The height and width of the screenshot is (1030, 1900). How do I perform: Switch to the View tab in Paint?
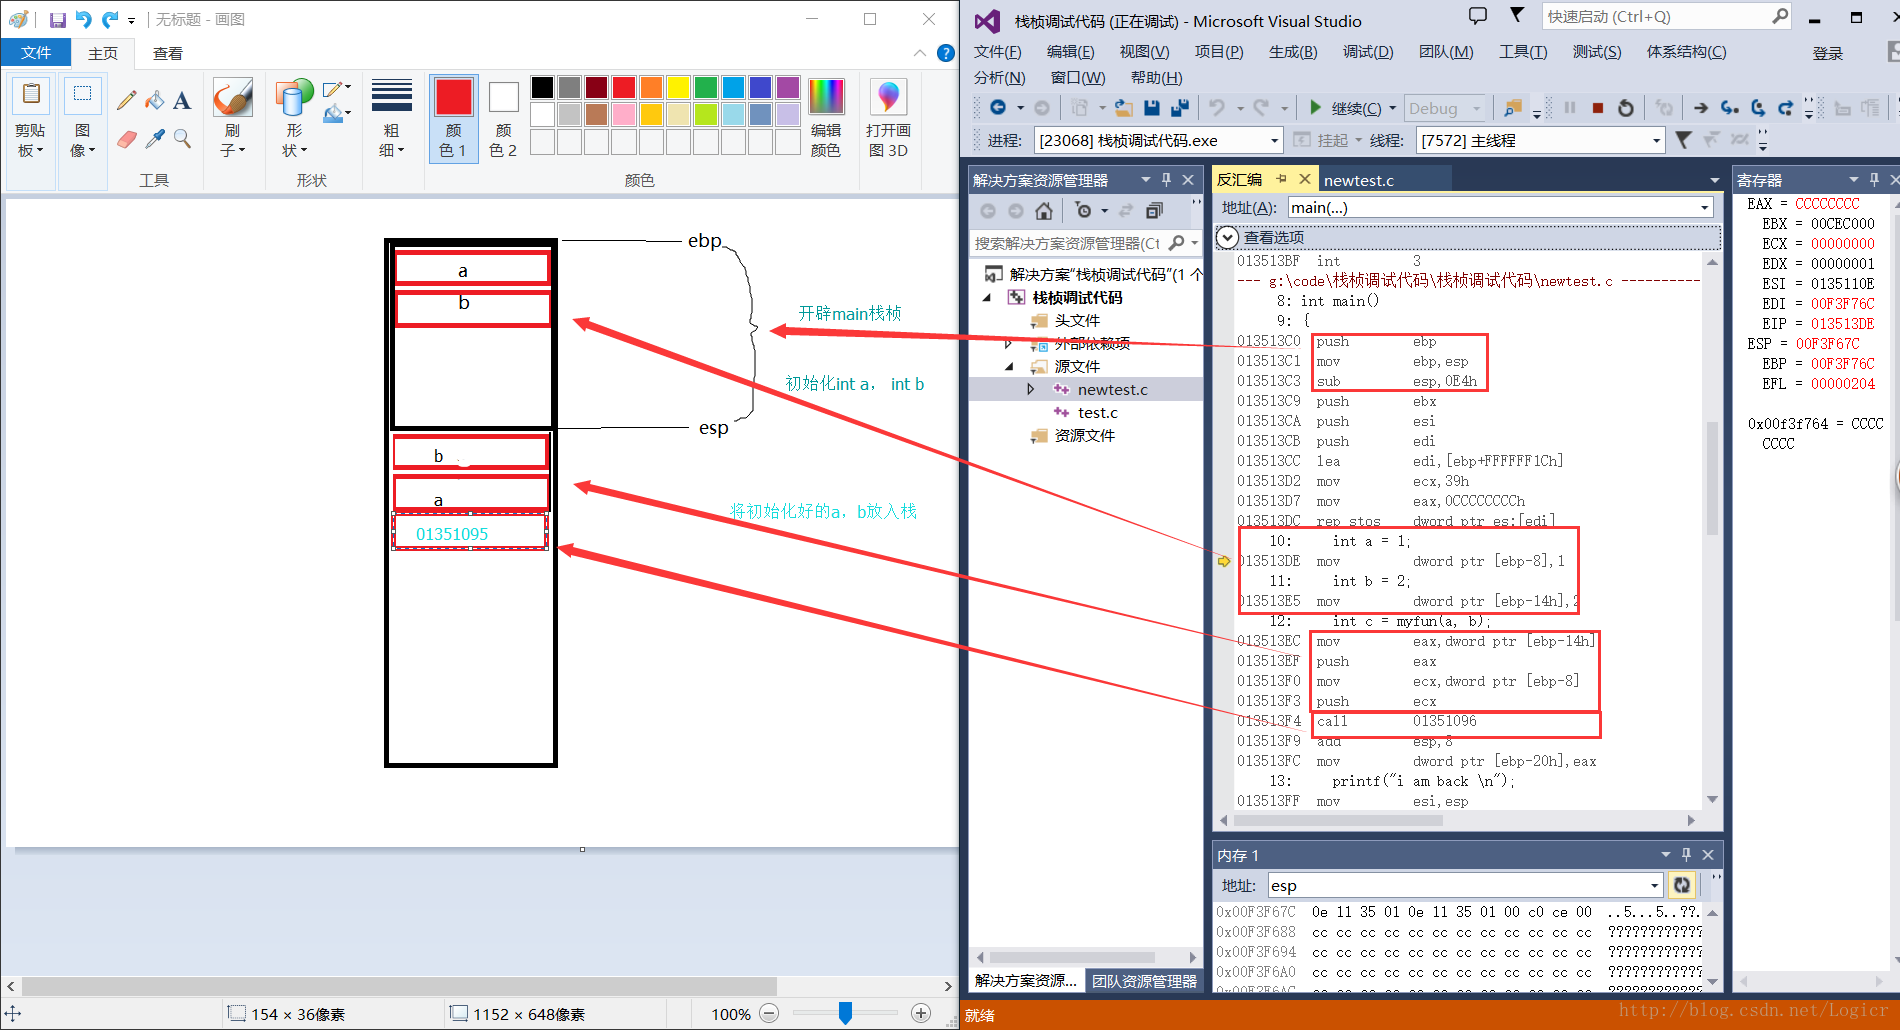coord(168,53)
